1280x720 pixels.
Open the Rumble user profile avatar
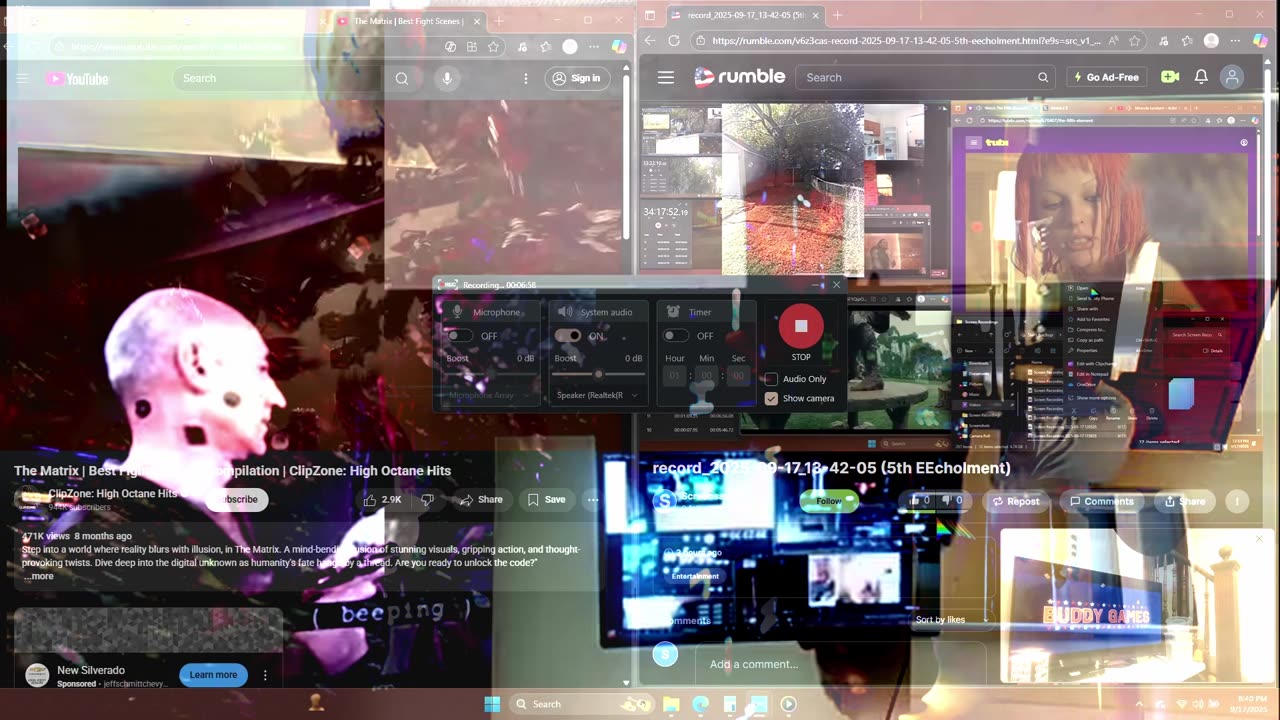(x=1232, y=77)
